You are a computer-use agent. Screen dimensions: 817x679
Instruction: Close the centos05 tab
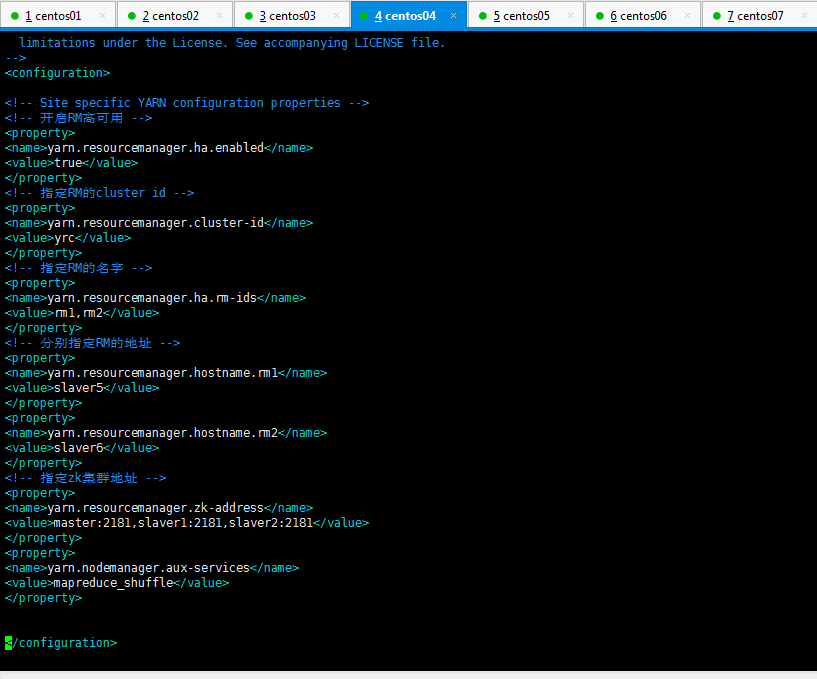tap(570, 16)
